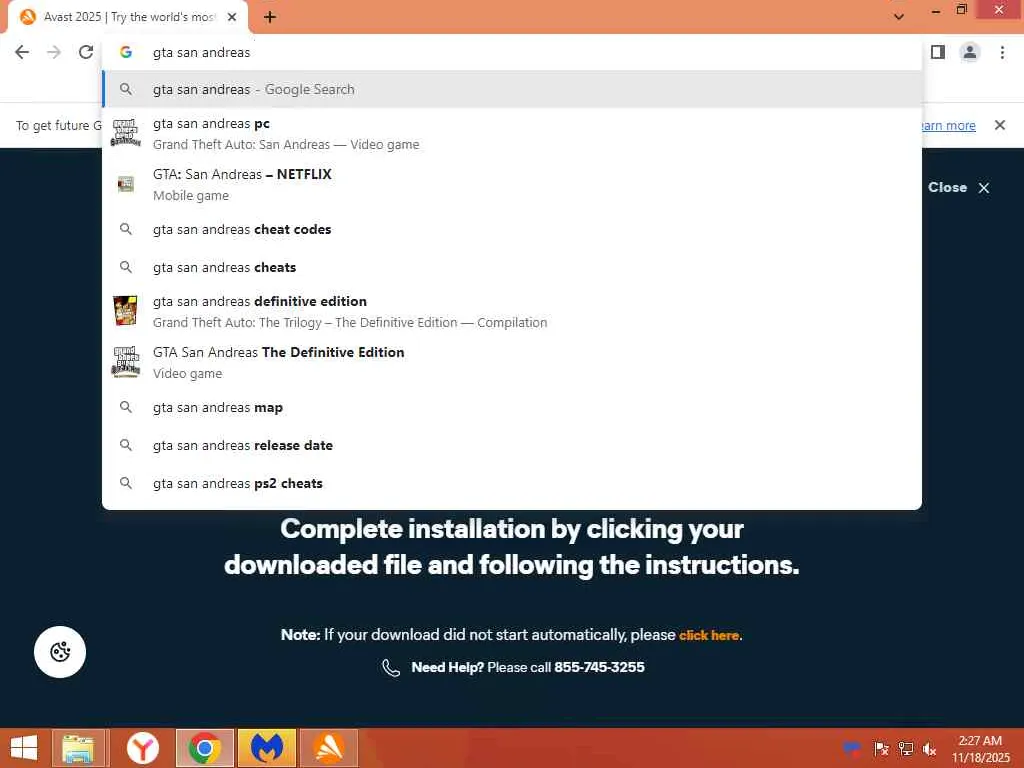This screenshot has height=768, width=1024.
Task: Open tab search chevron in title bar
Action: [x=899, y=16]
